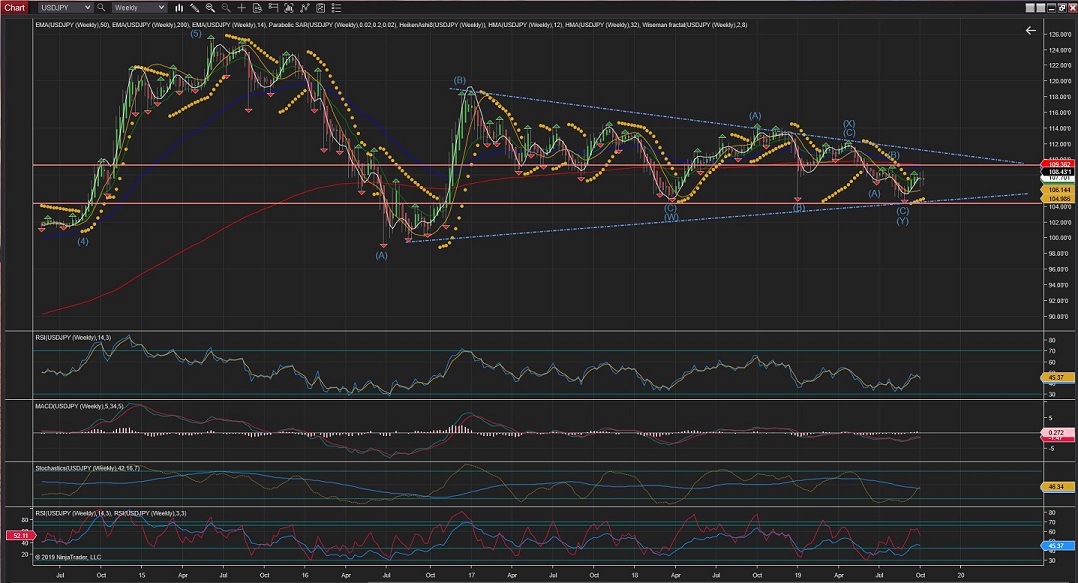Viewport: 1078px width, 583px height.
Task: Open the USDJPY instrument dropdown
Action: tap(65, 8)
